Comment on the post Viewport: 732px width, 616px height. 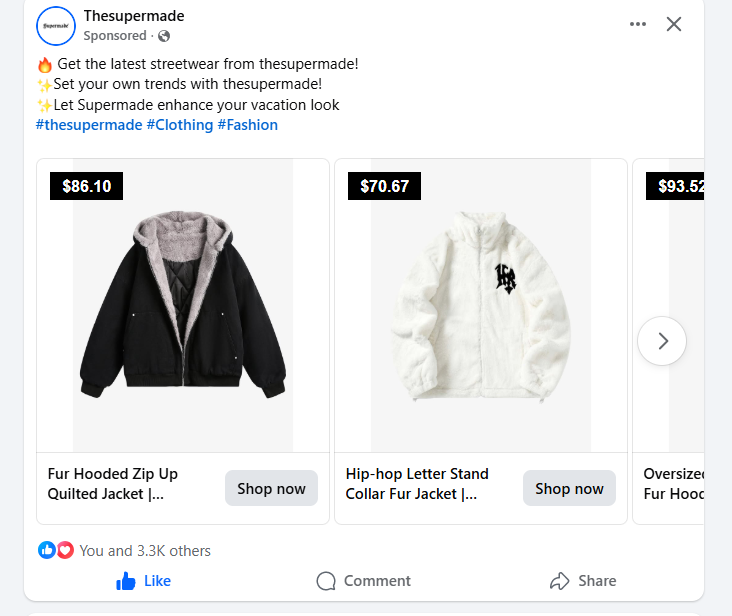click(x=364, y=581)
